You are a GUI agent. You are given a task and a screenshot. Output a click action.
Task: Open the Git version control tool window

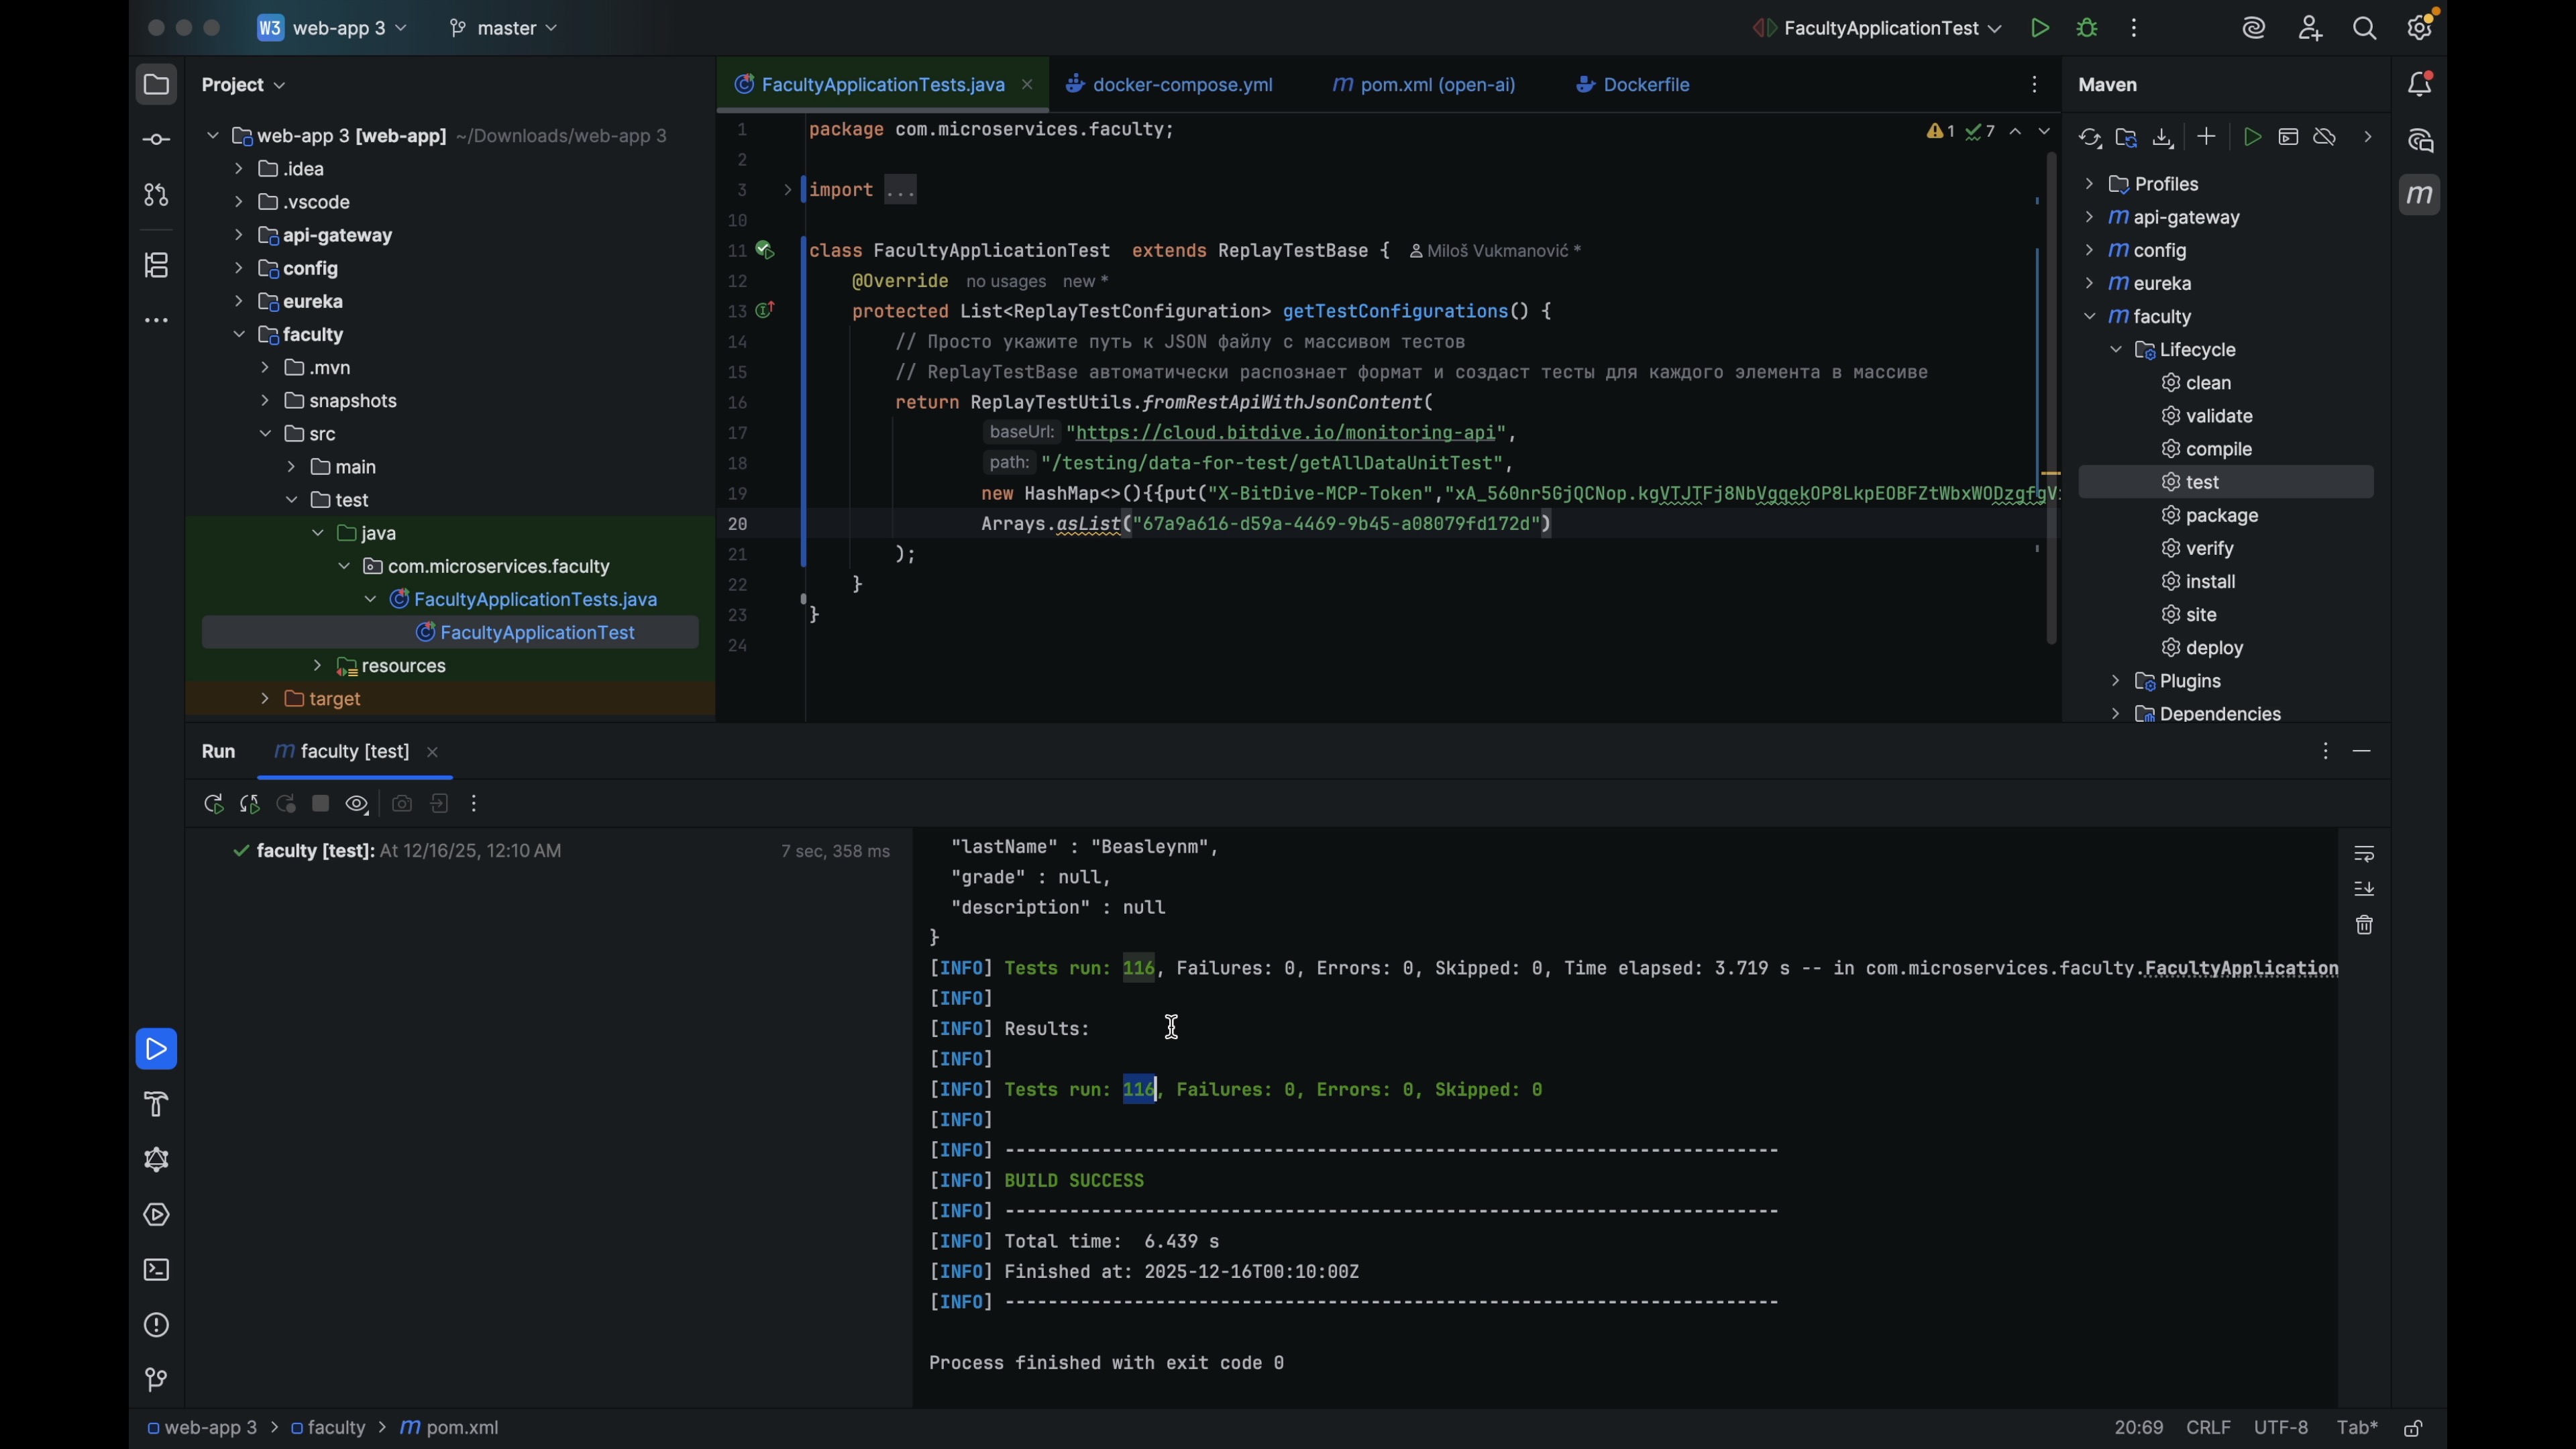tap(156, 1380)
